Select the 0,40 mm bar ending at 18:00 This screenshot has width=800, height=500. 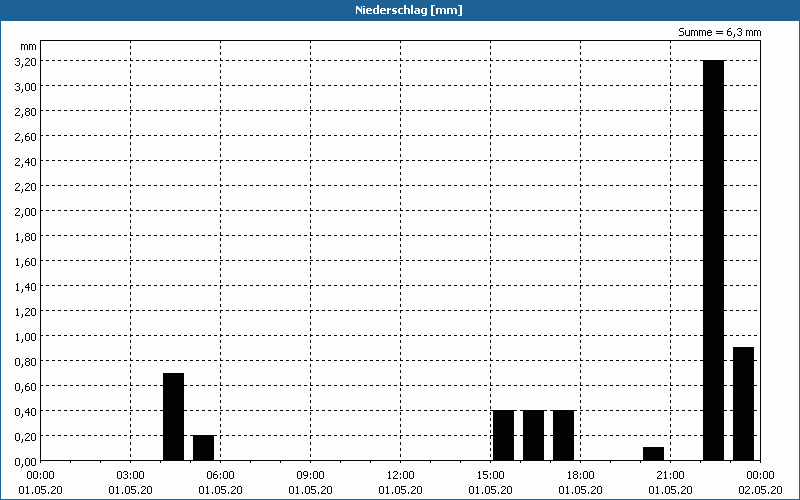click(x=563, y=435)
